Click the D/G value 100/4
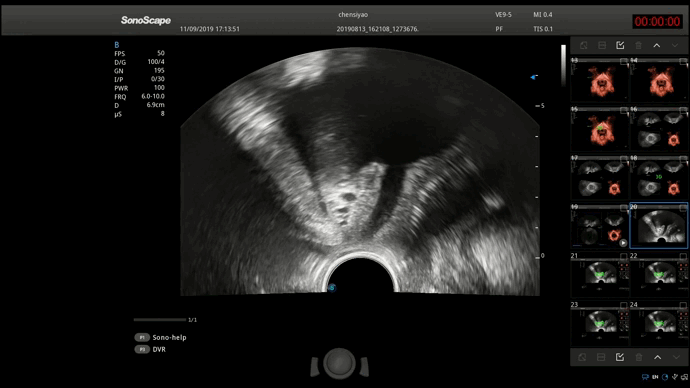 point(156,62)
